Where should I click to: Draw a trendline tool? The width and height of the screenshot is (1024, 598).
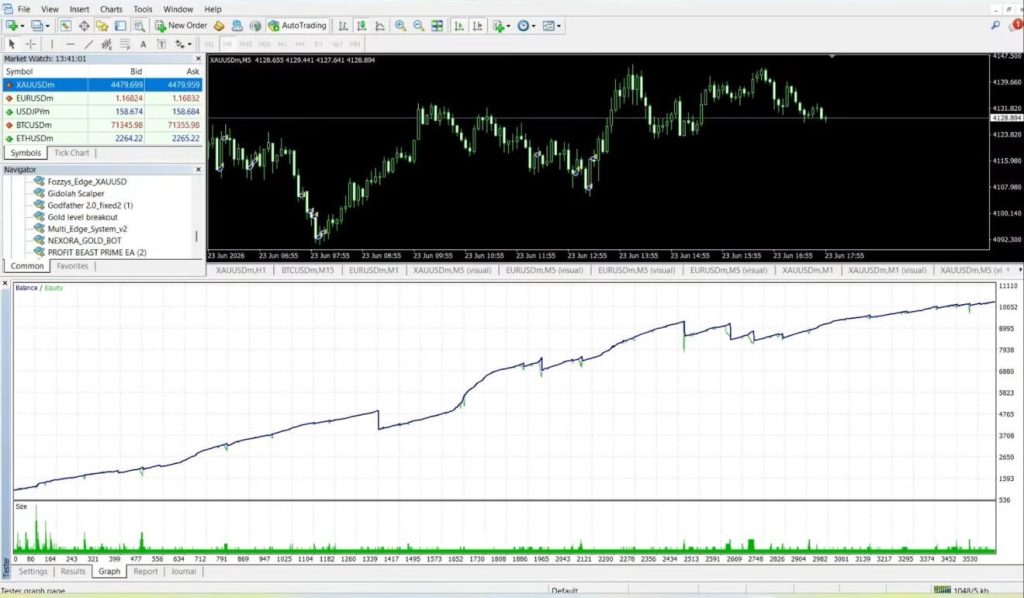[x=88, y=44]
